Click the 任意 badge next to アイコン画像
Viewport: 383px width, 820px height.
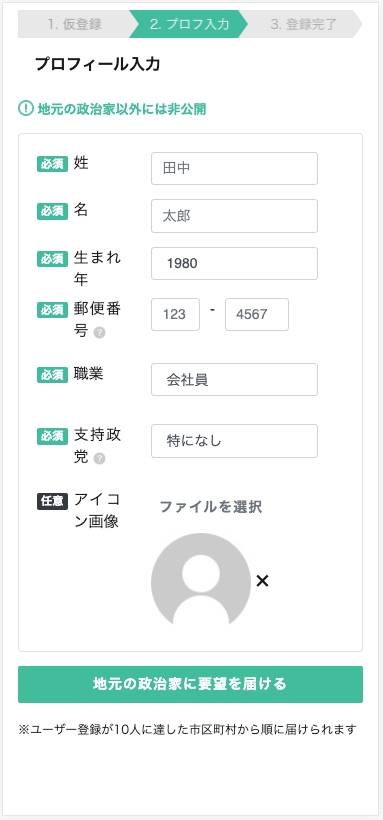tap(52, 500)
